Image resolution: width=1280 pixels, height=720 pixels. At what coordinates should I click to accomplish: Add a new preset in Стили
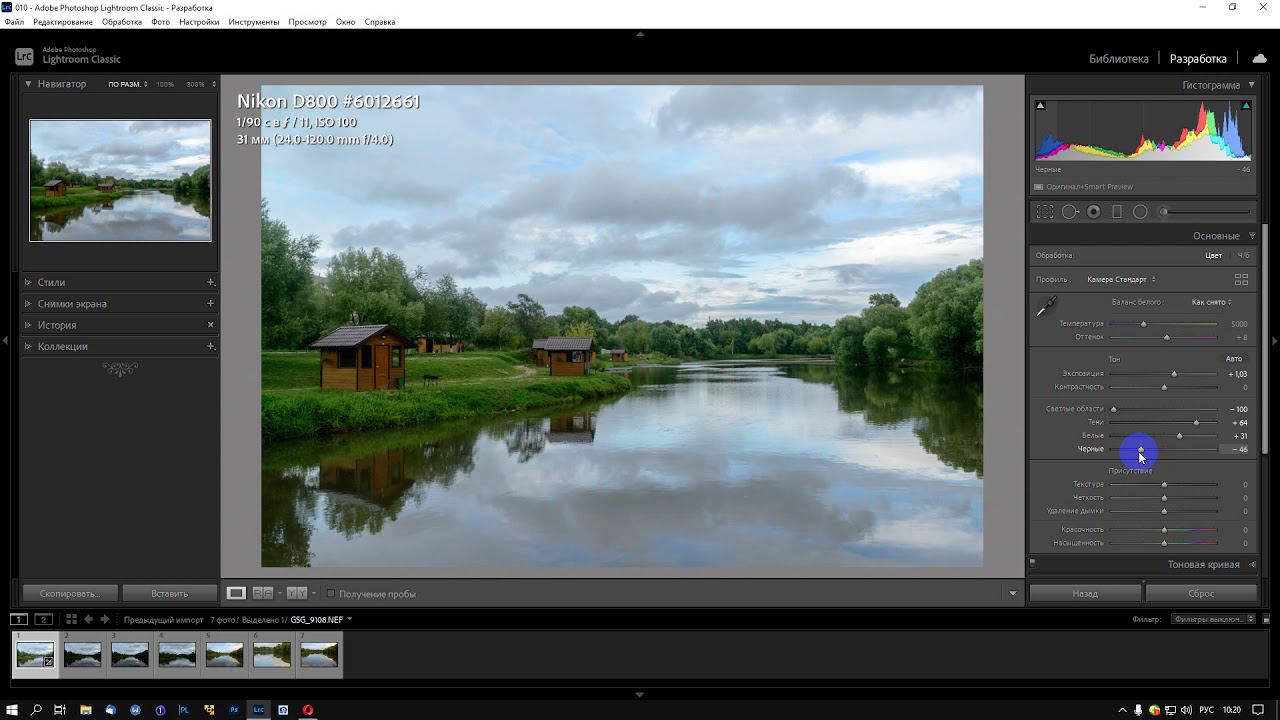pos(210,282)
